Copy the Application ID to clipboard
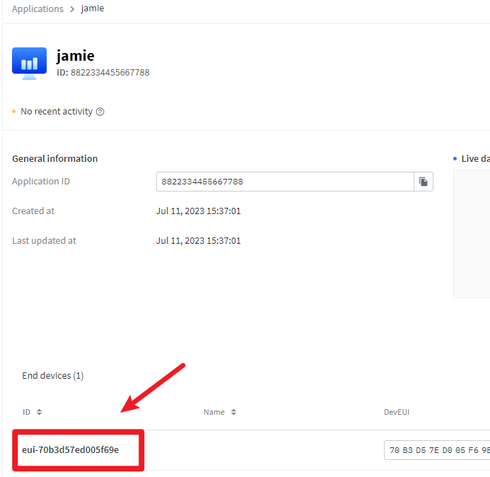Image resolution: width=490 pixels, height=477 pixels. tap(423, 182)
